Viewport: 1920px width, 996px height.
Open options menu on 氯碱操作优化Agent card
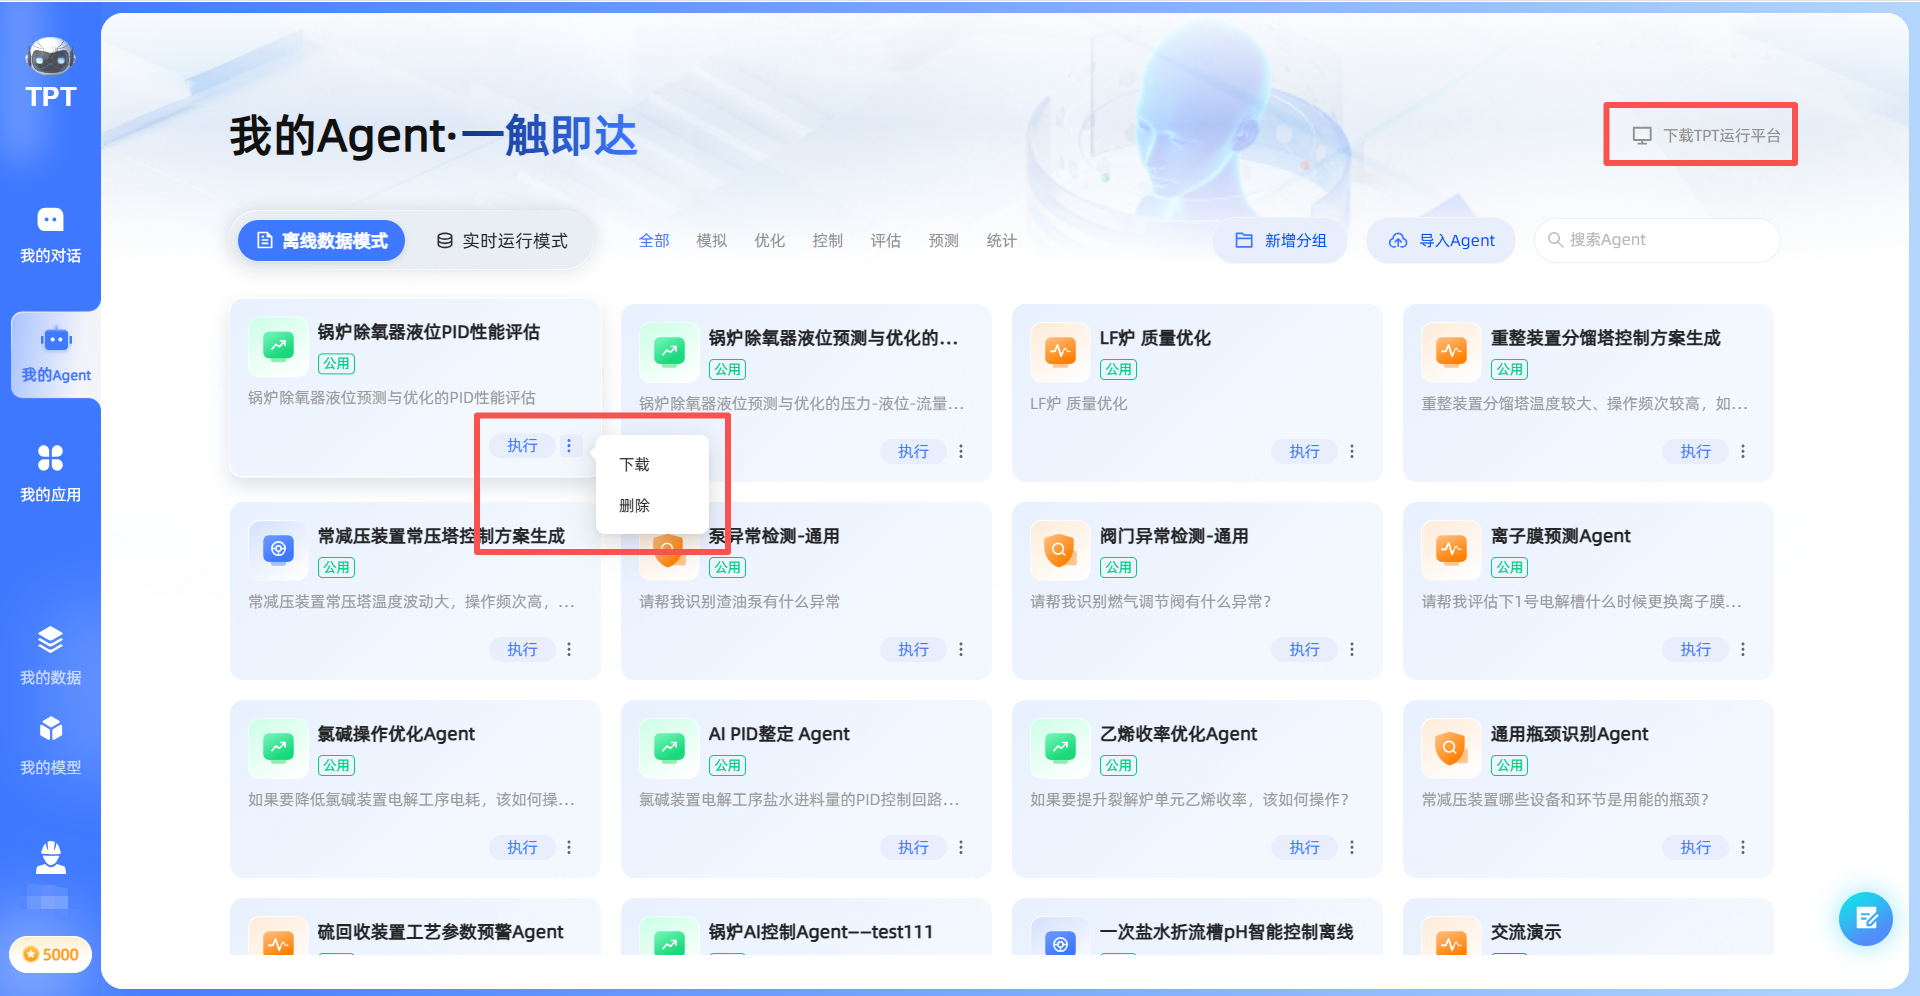[569, 847]
